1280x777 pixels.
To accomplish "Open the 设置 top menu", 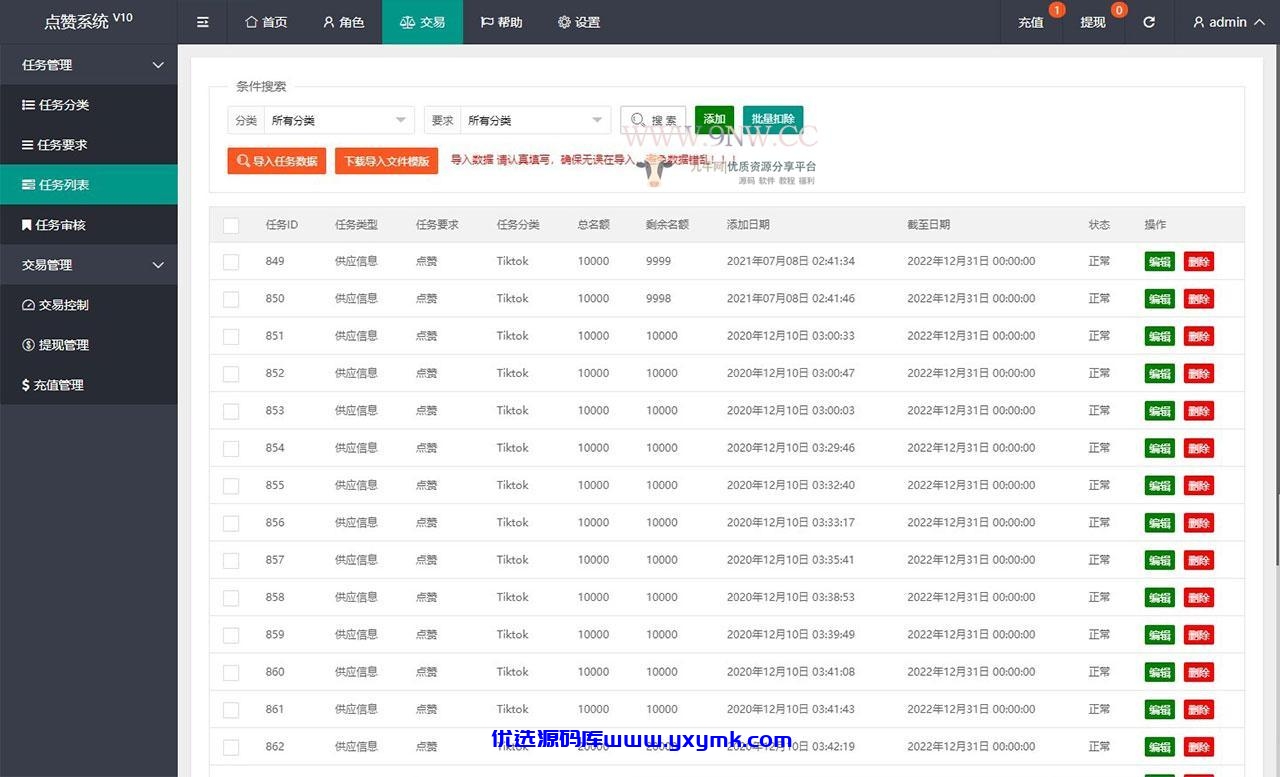I will pos(579,22).
